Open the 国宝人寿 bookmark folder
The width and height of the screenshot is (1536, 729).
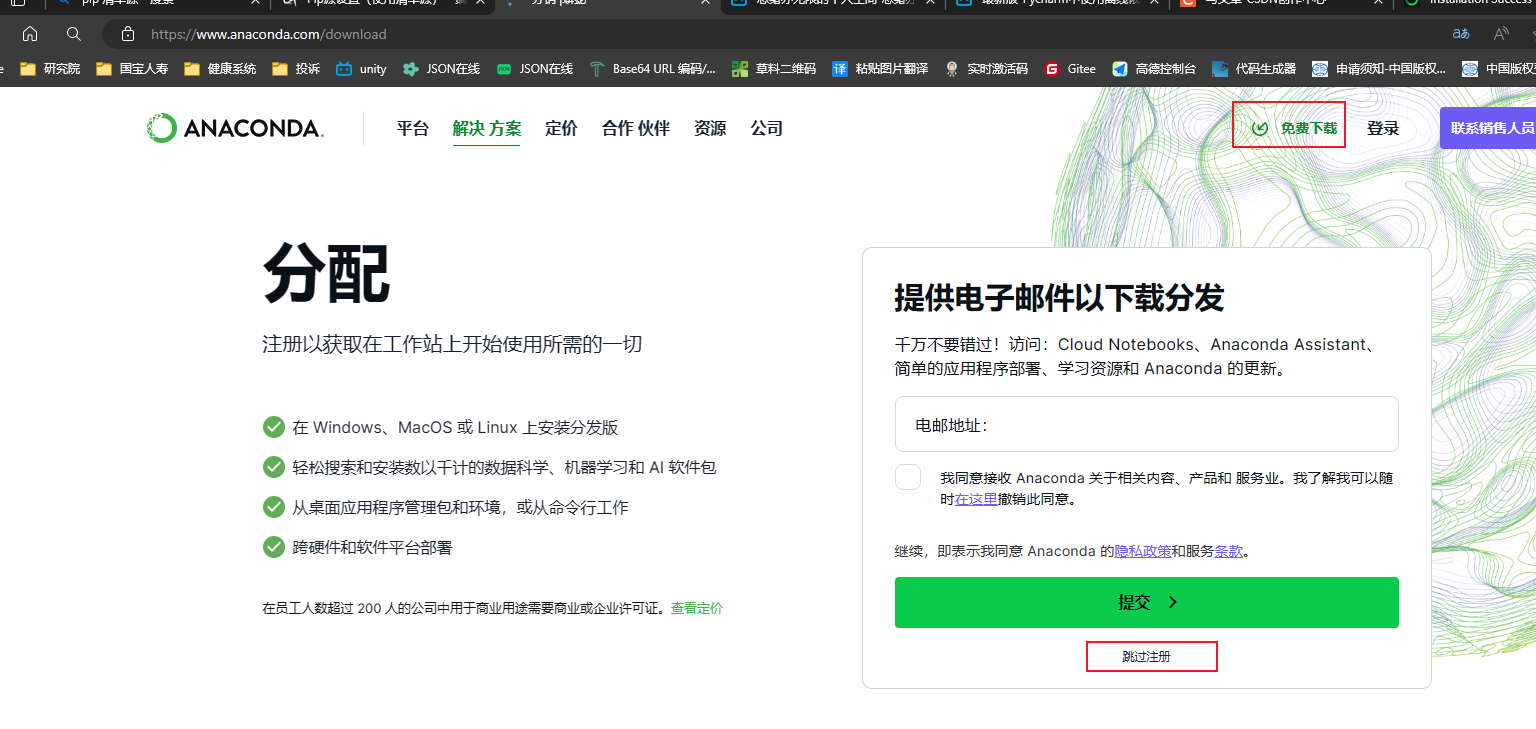coord(132,69)
